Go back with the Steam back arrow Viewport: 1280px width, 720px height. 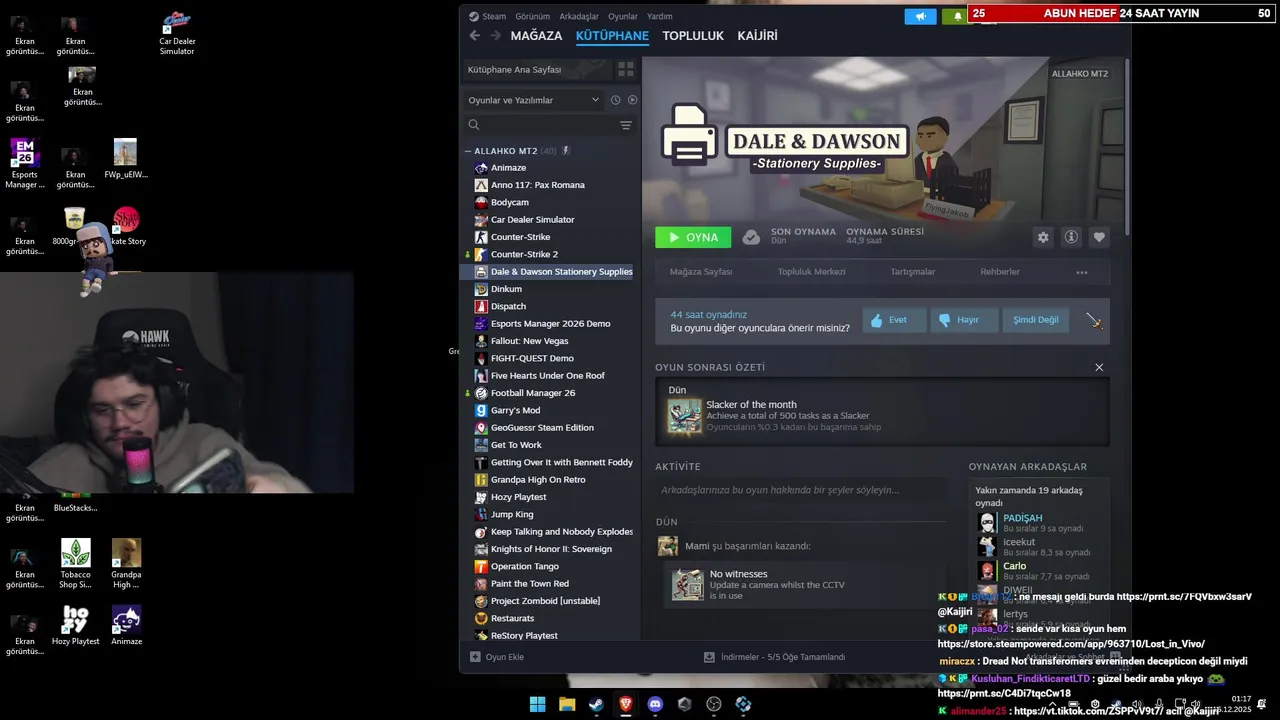pos(475,36)
